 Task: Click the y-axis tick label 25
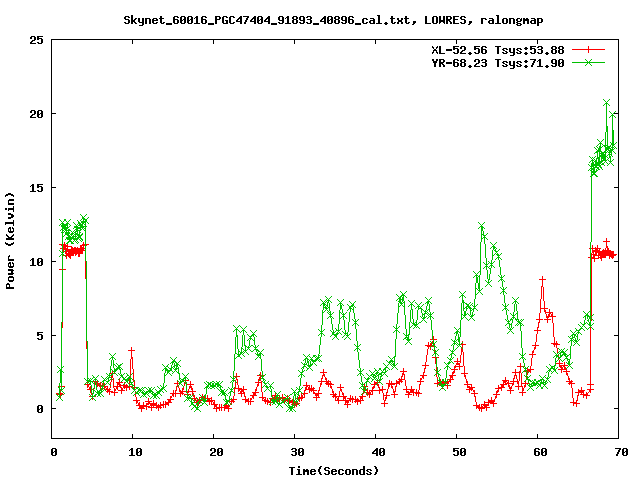[36, 40]
